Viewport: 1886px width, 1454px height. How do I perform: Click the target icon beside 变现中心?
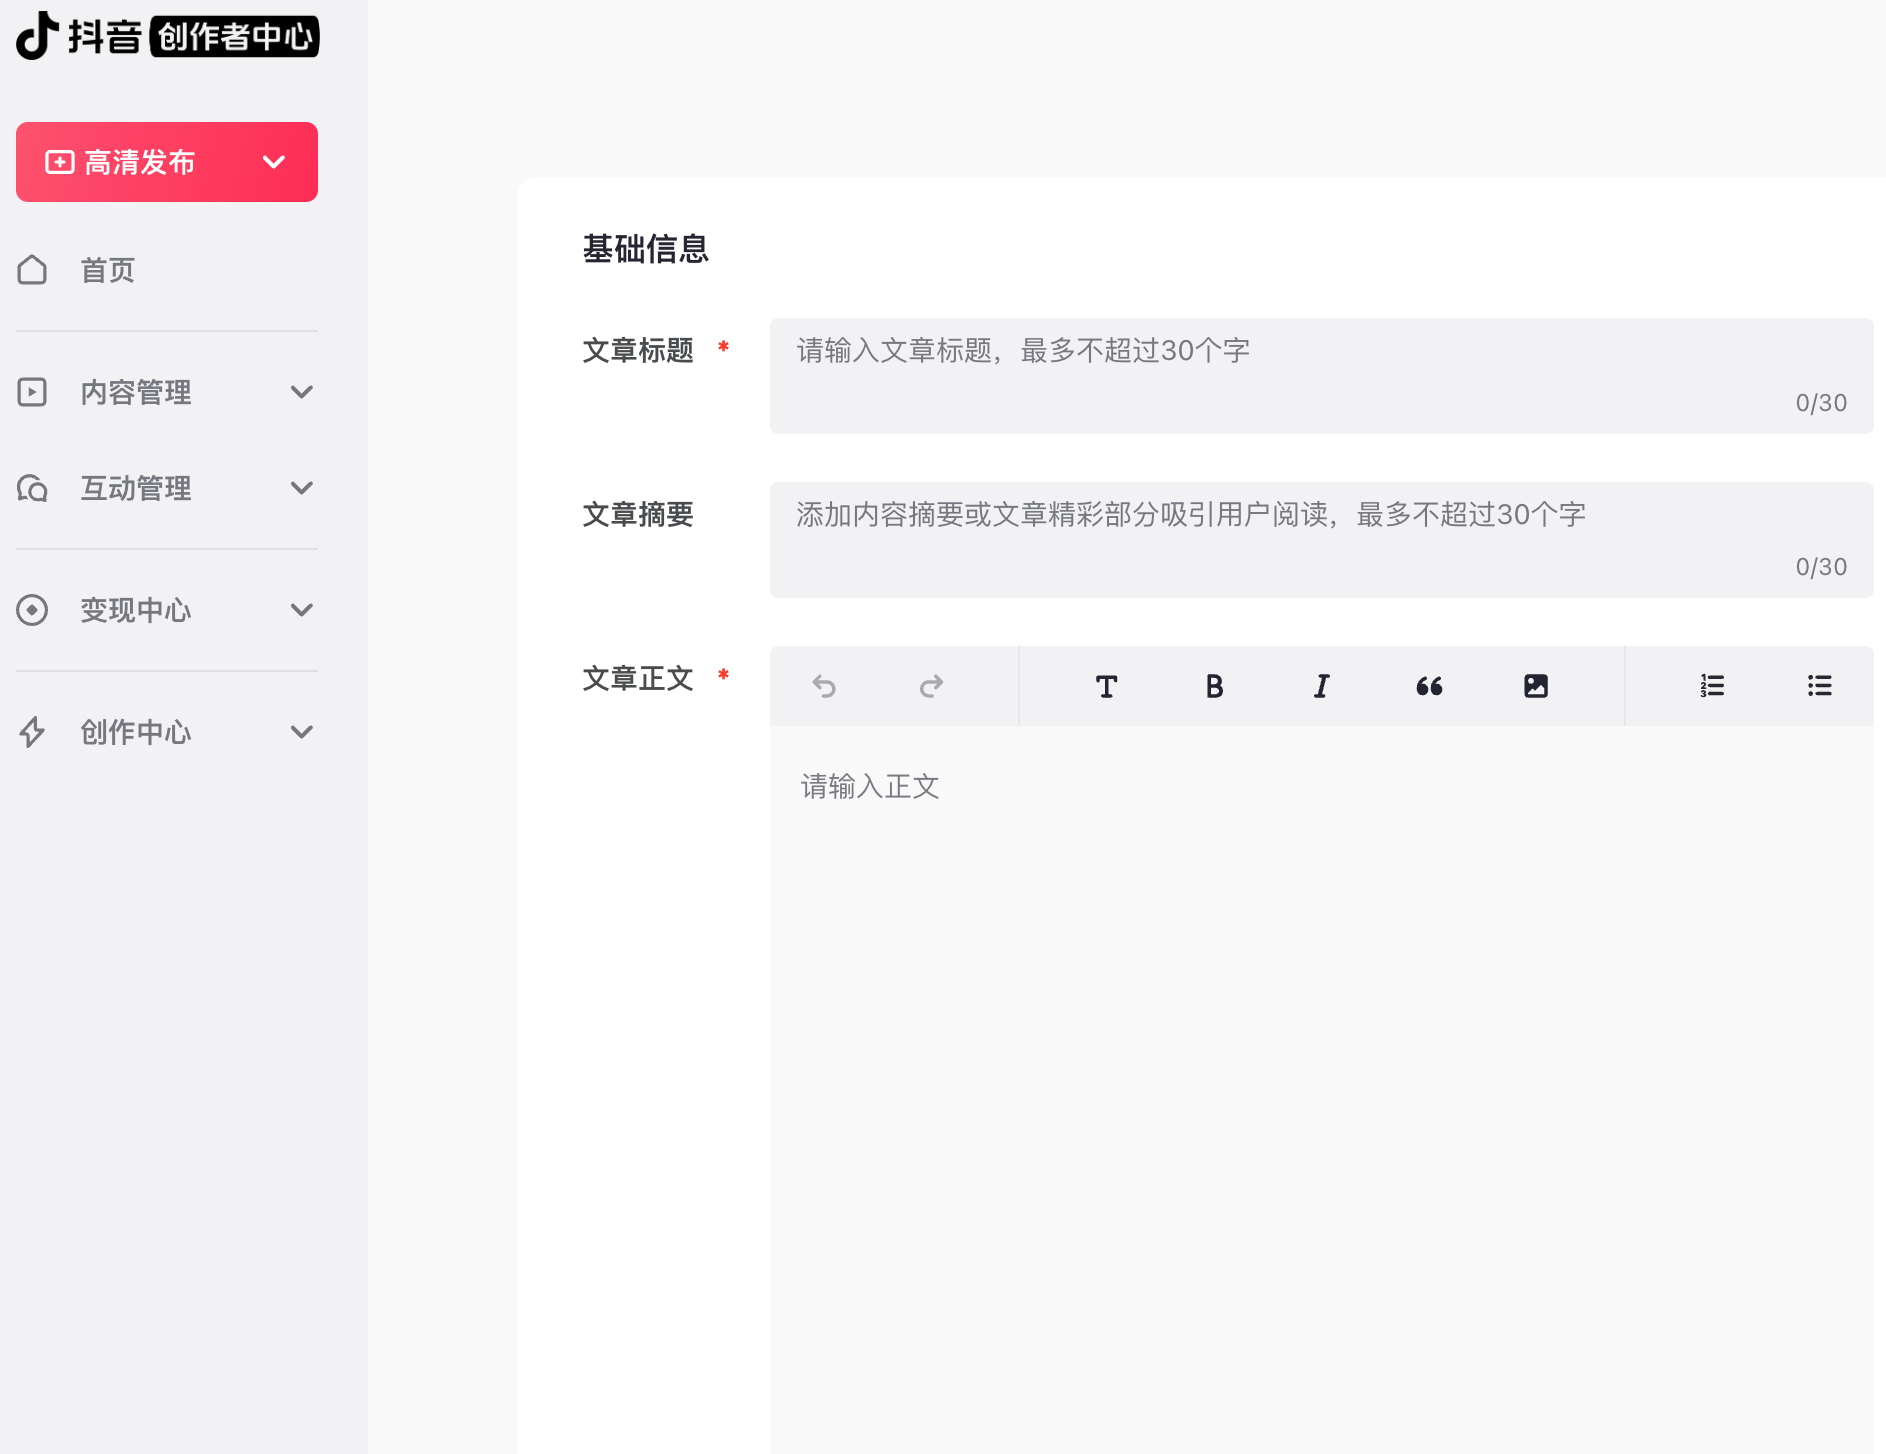pyautogui.click(x=32, y=610)
